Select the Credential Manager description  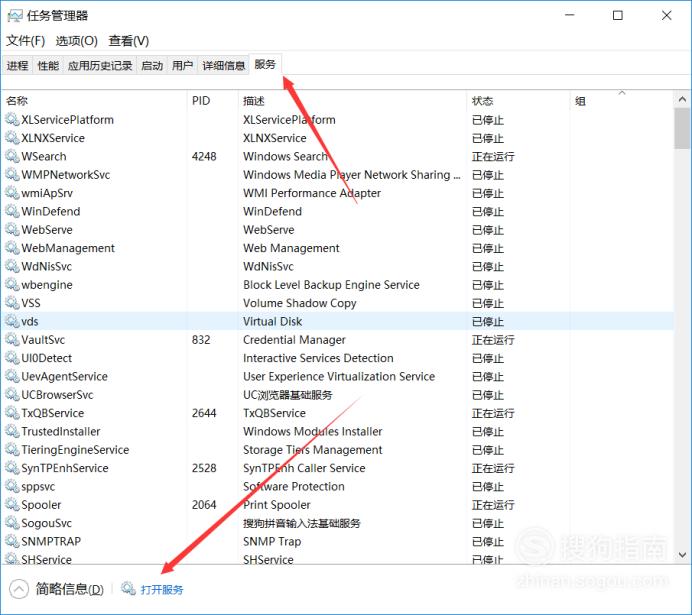pyautogui.click(x=294, y=340)
